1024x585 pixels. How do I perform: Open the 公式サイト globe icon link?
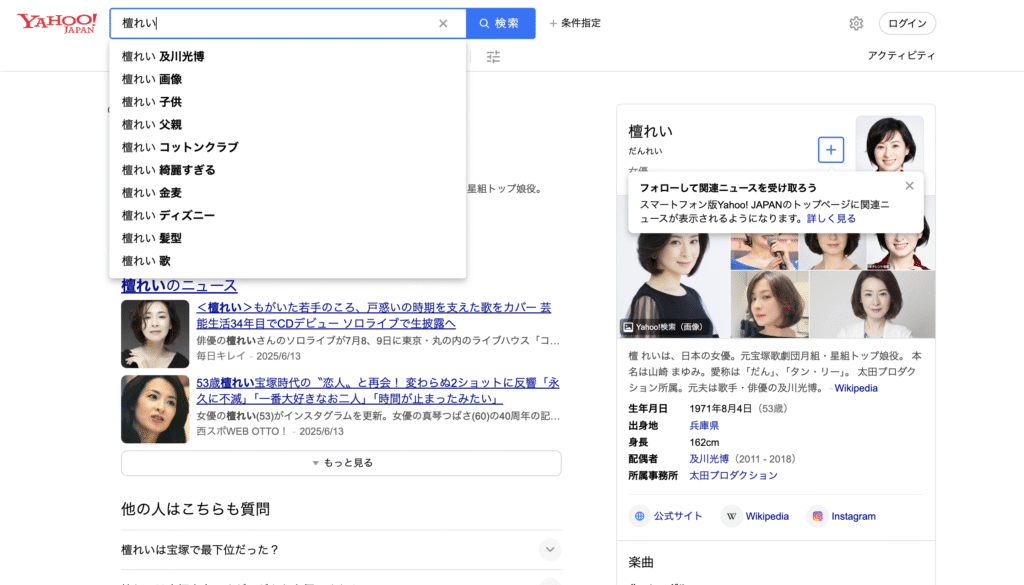[x=665, y=516]
